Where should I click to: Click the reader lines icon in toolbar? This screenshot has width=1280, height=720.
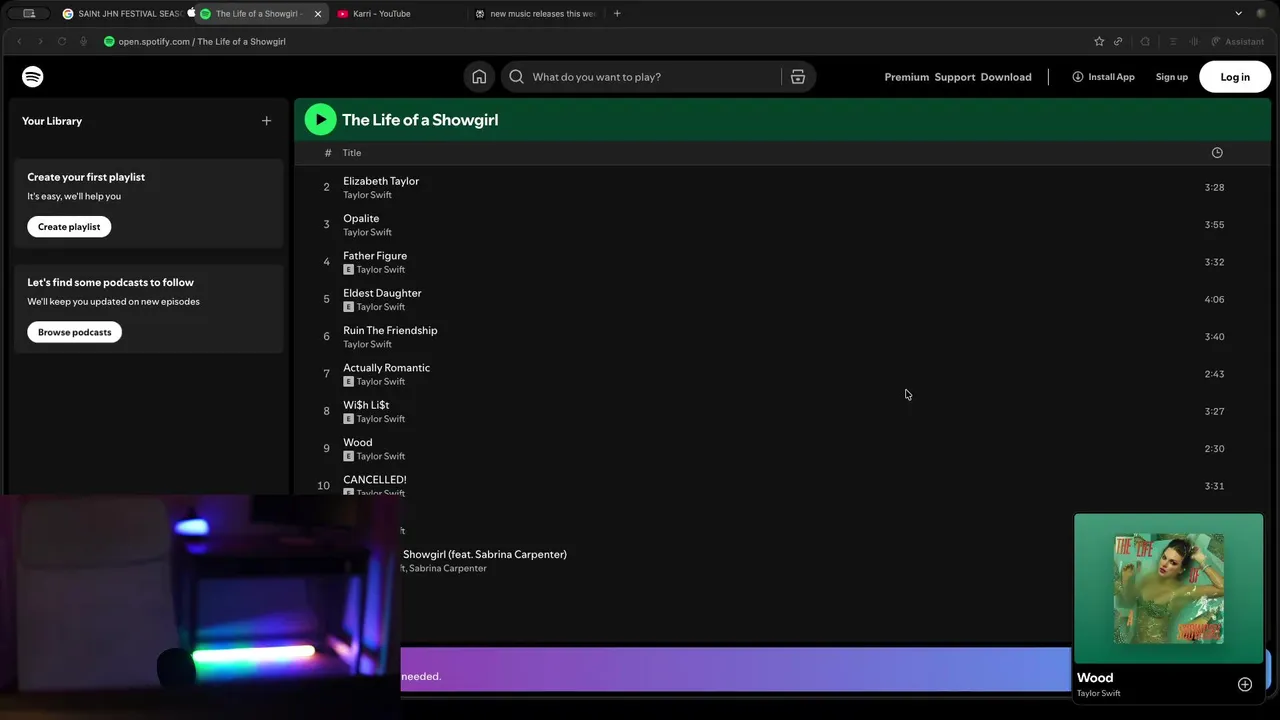tap(1173, 41)
